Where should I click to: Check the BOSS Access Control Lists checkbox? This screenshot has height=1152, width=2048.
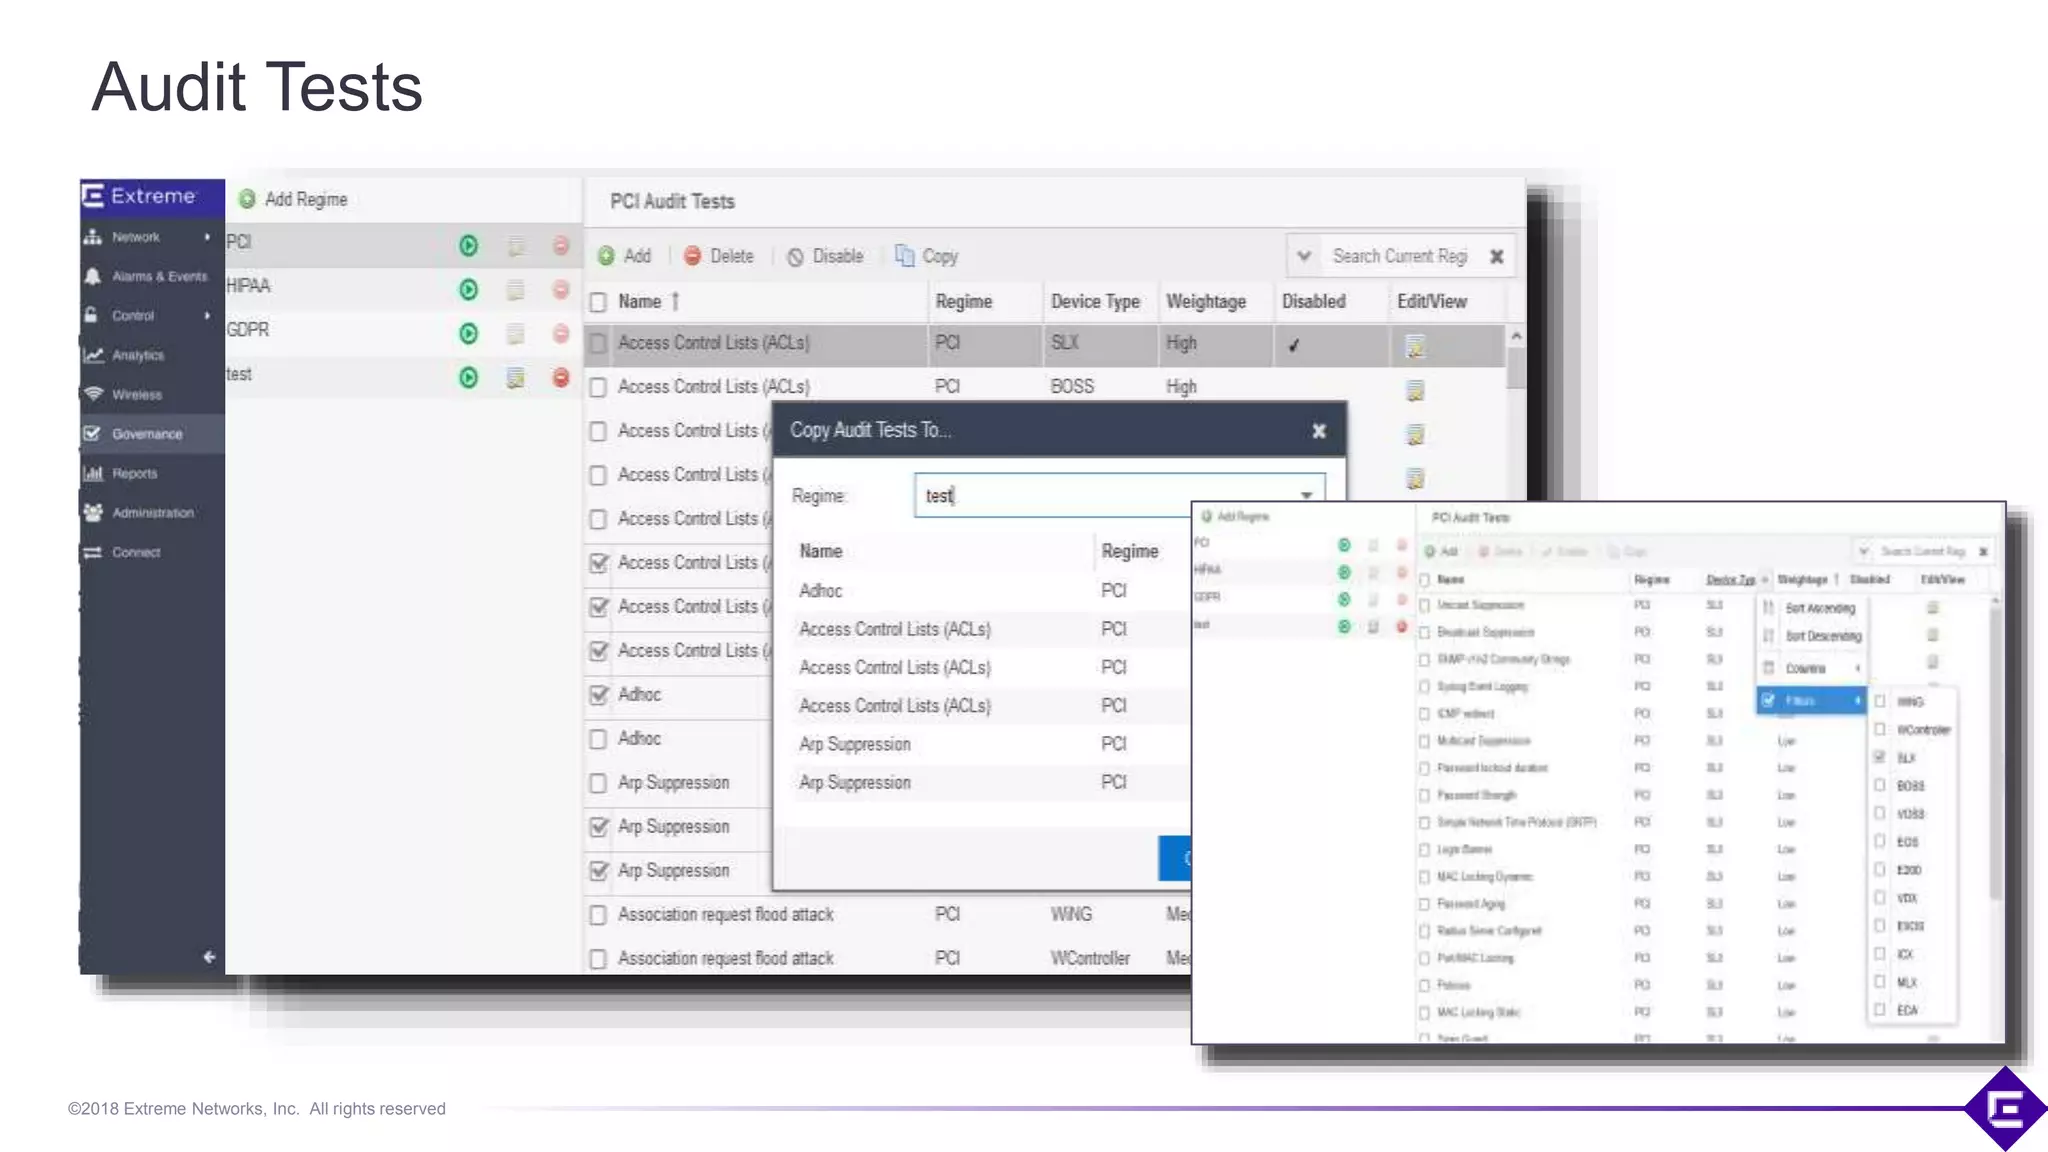pos(598,388)
